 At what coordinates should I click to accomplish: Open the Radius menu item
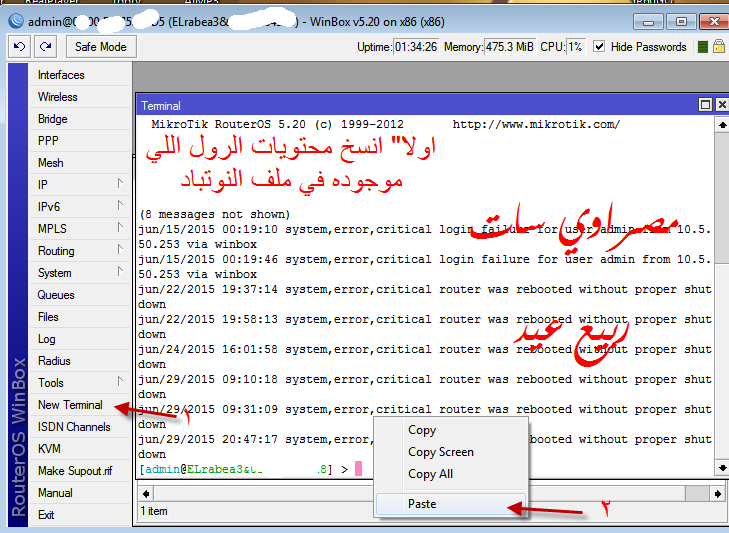tap(80, 361)
